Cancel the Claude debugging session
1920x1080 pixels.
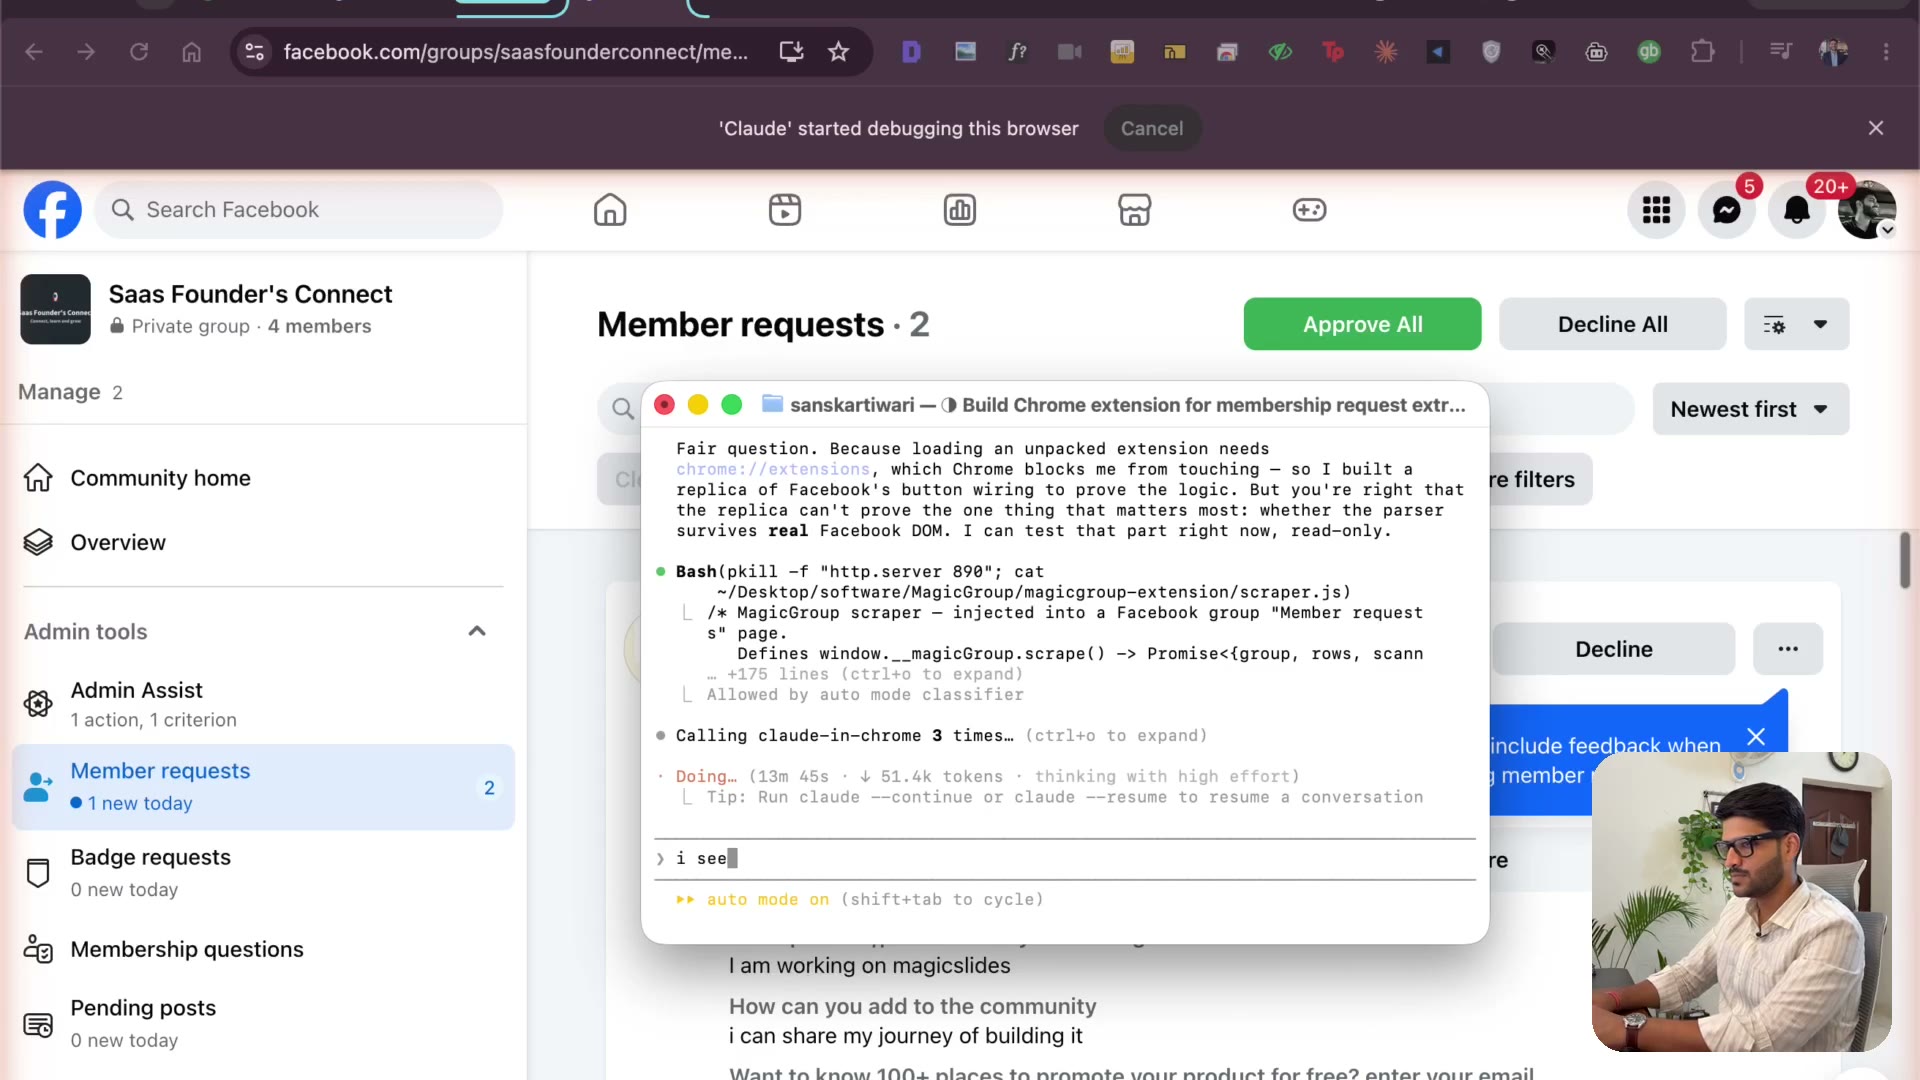point(1152,129)
